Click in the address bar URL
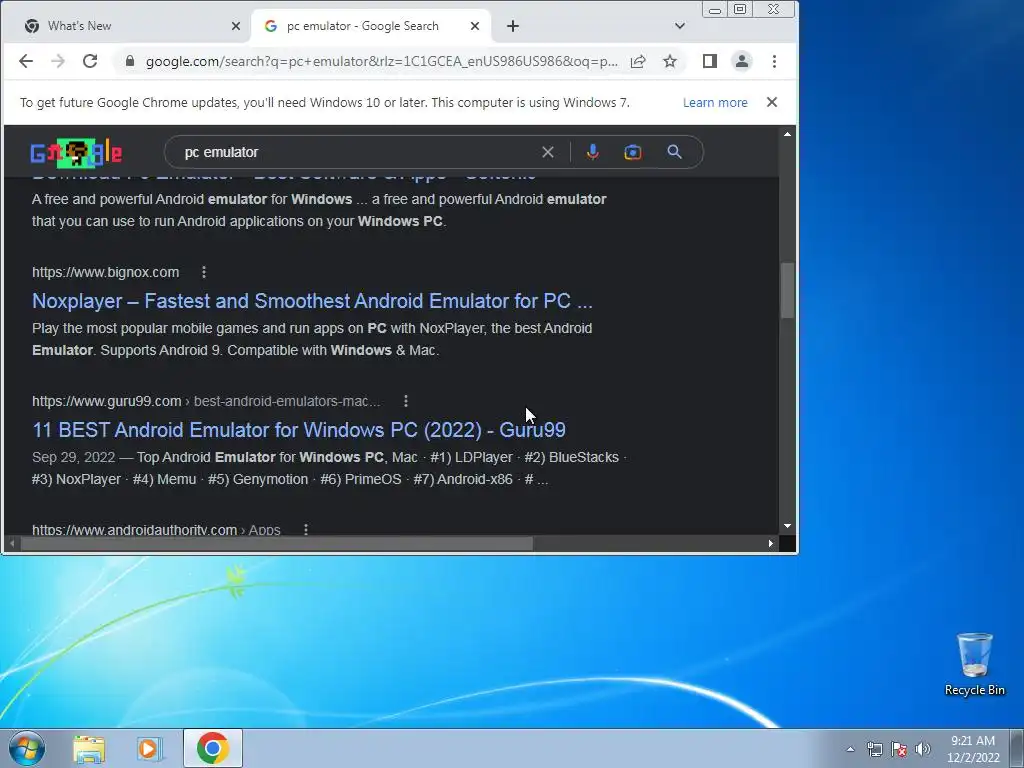The height and width of the screenshot is (768, 1024). coord(381,61)
